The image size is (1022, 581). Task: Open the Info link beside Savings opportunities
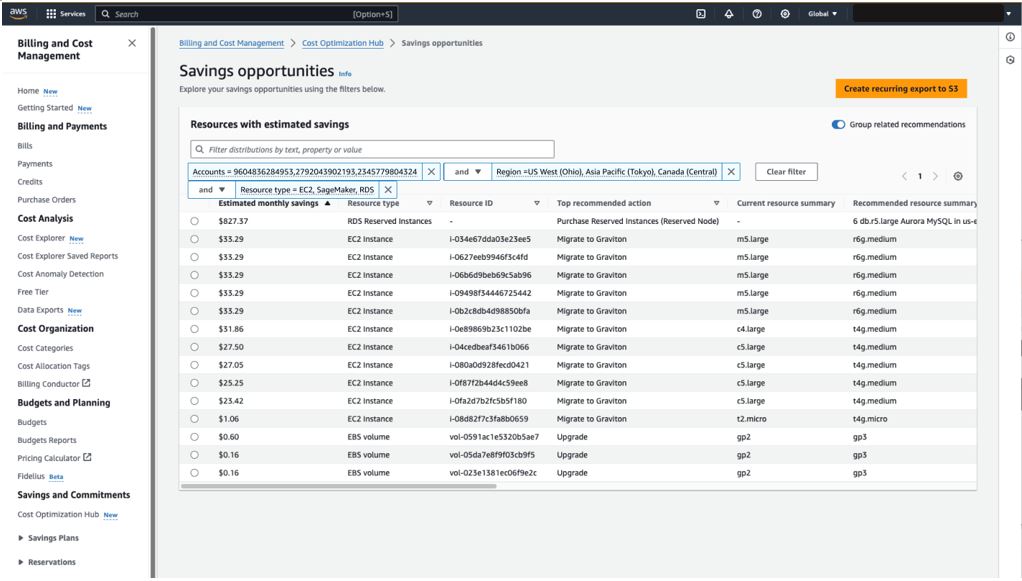point(345,74)
